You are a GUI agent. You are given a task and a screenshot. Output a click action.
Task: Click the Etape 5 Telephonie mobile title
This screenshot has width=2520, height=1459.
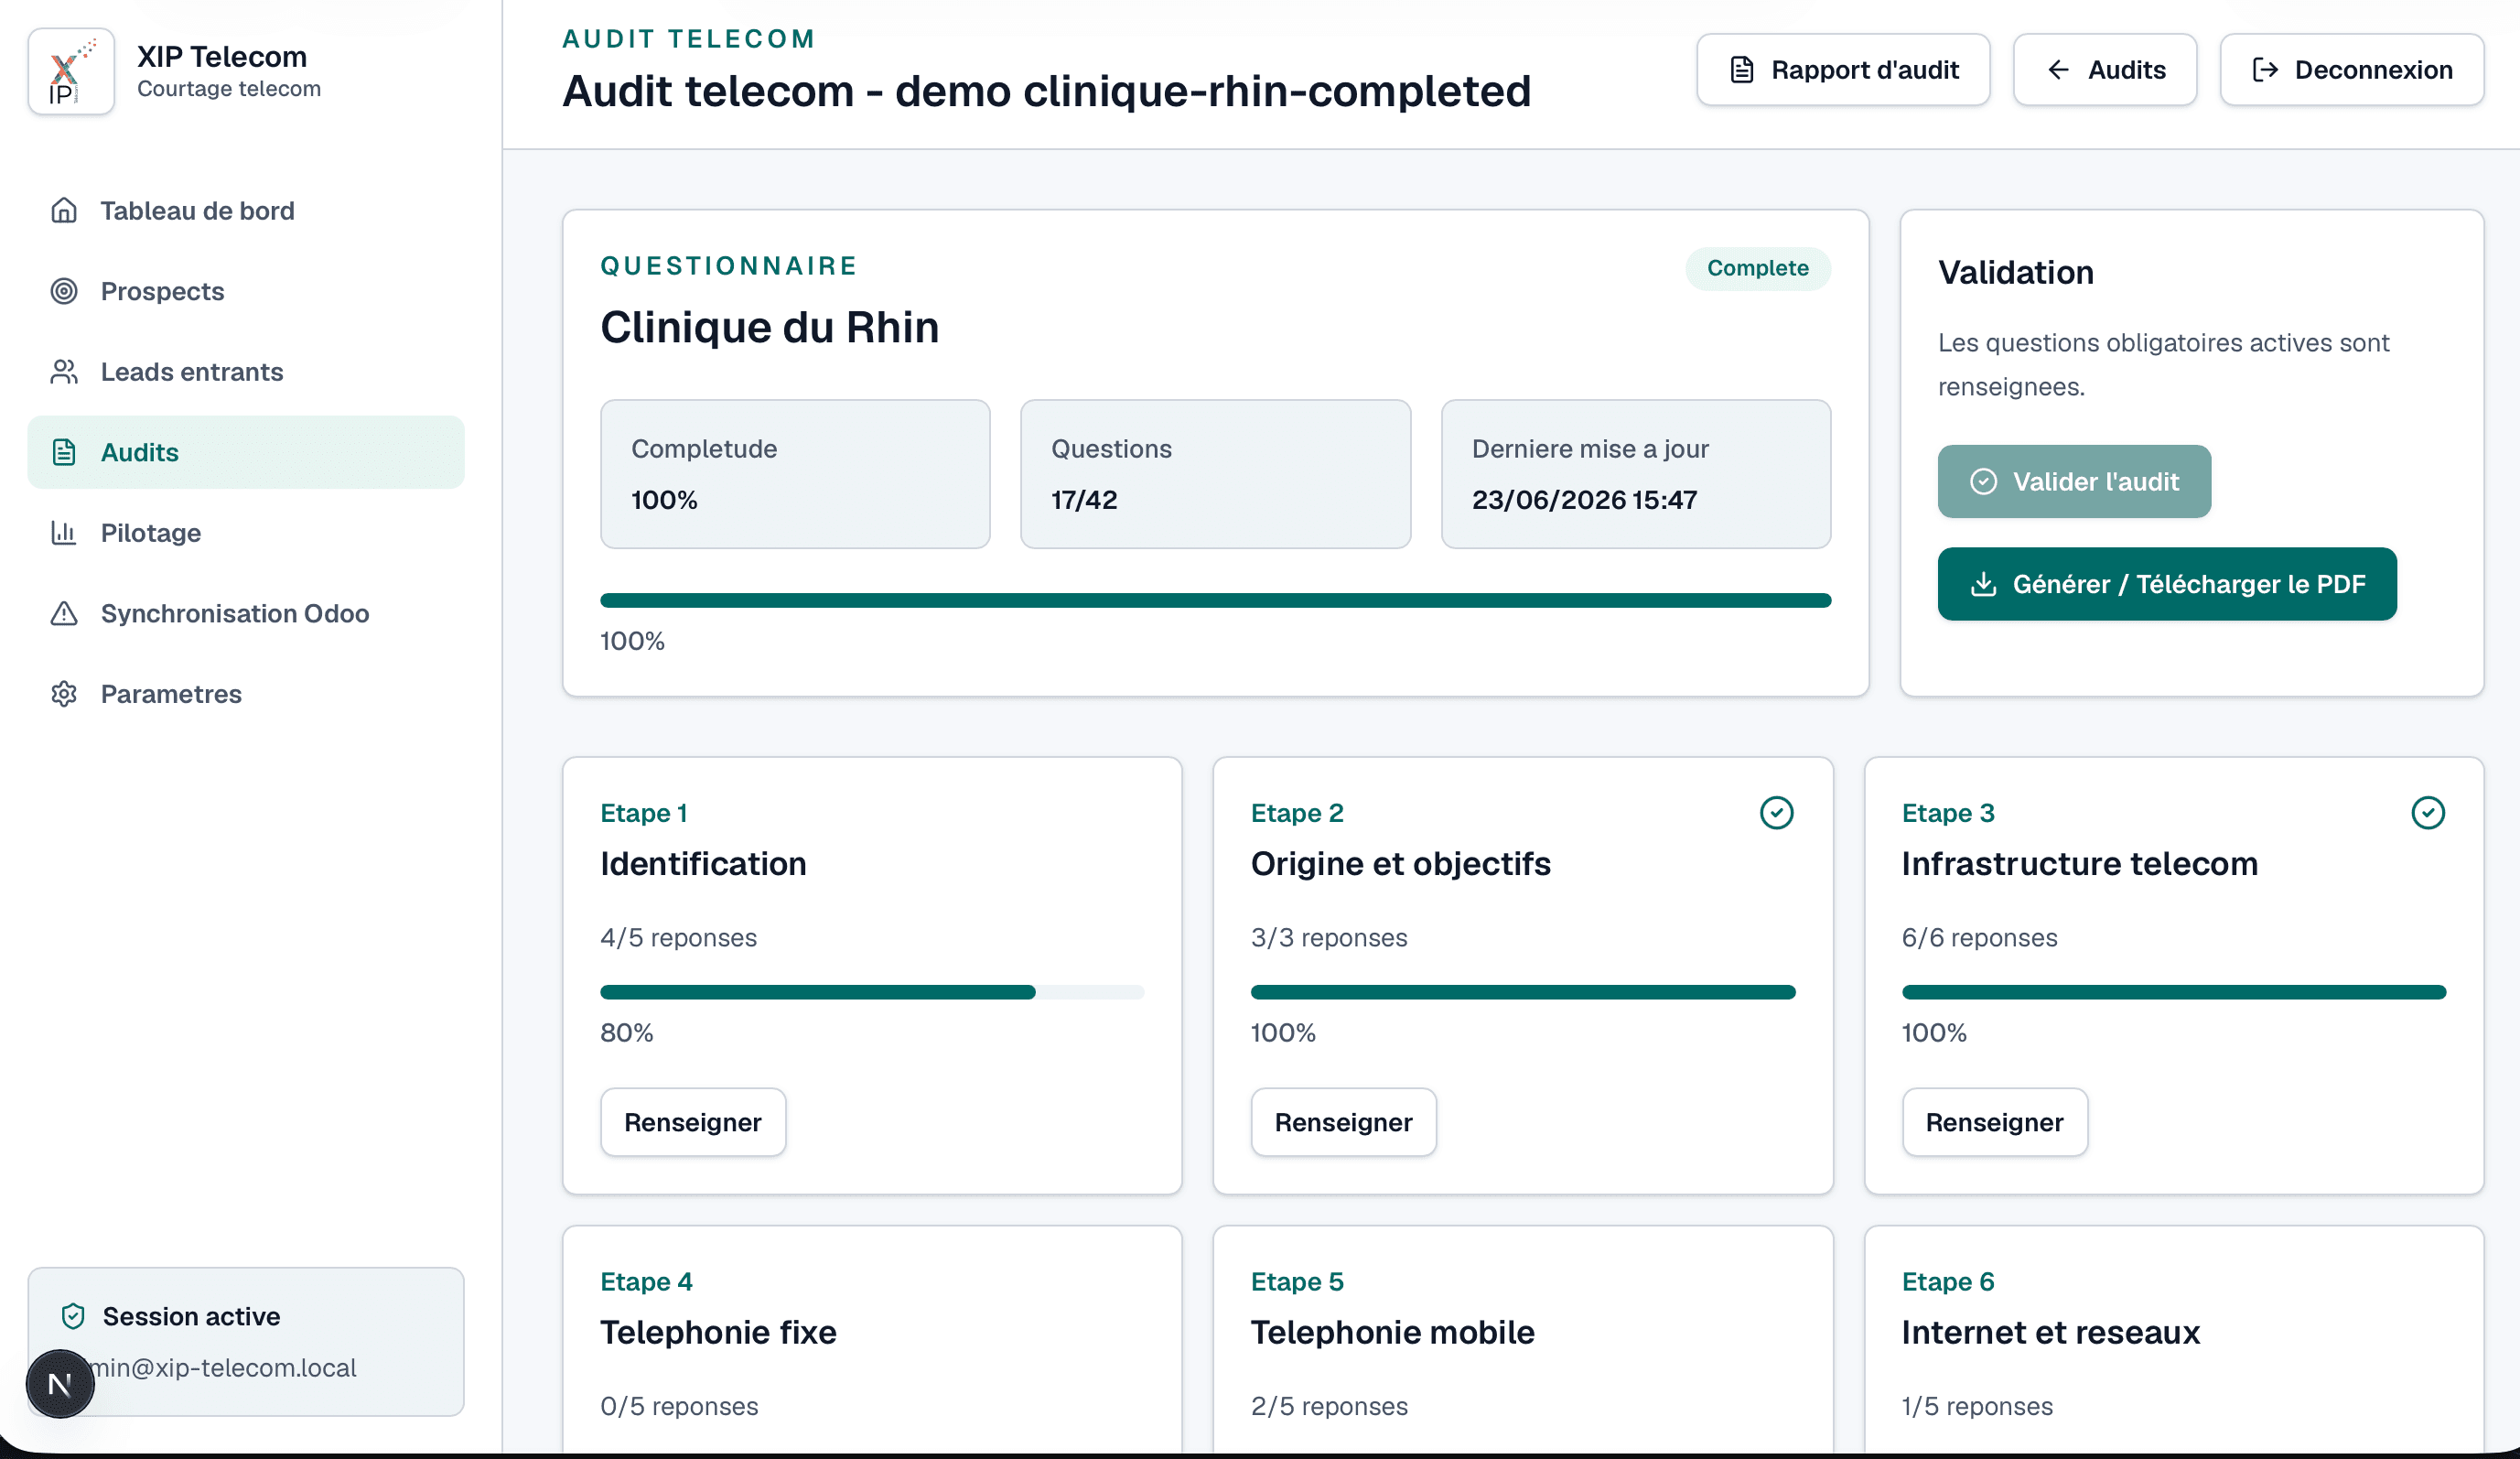tap(1392, 1332)
